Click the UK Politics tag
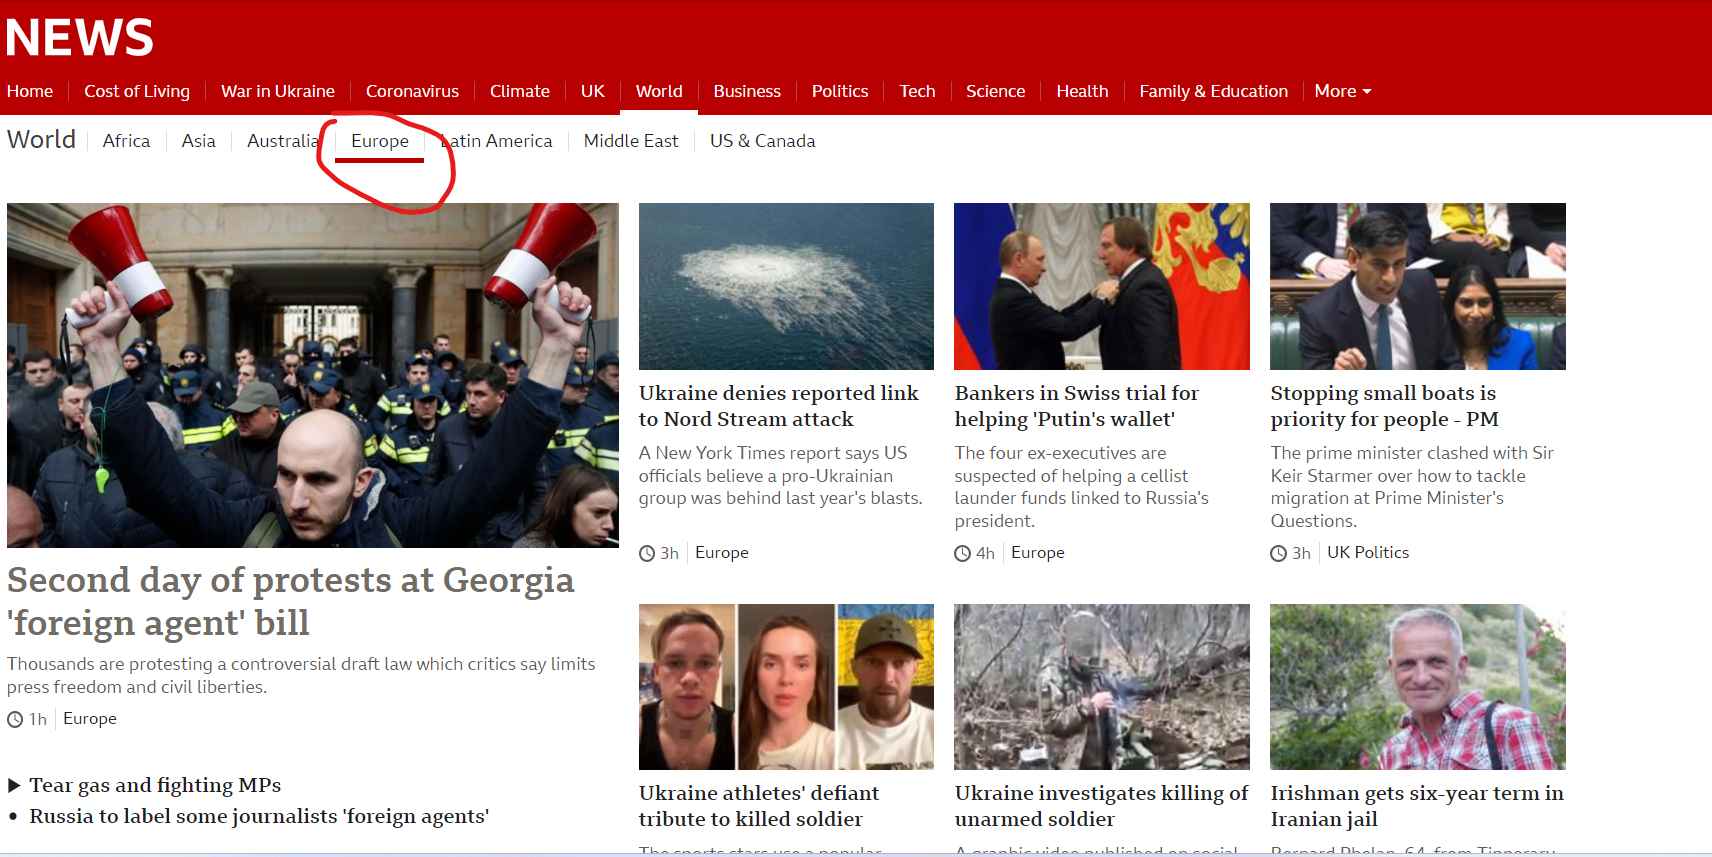 coord(1368,552)
